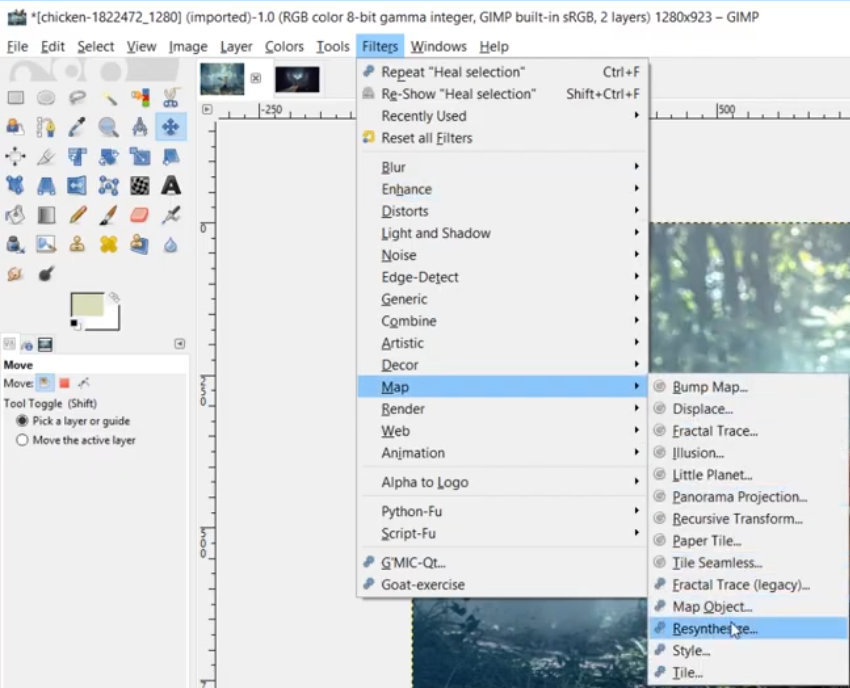Expand the Light and Shadow submenu

pos(503,233)
